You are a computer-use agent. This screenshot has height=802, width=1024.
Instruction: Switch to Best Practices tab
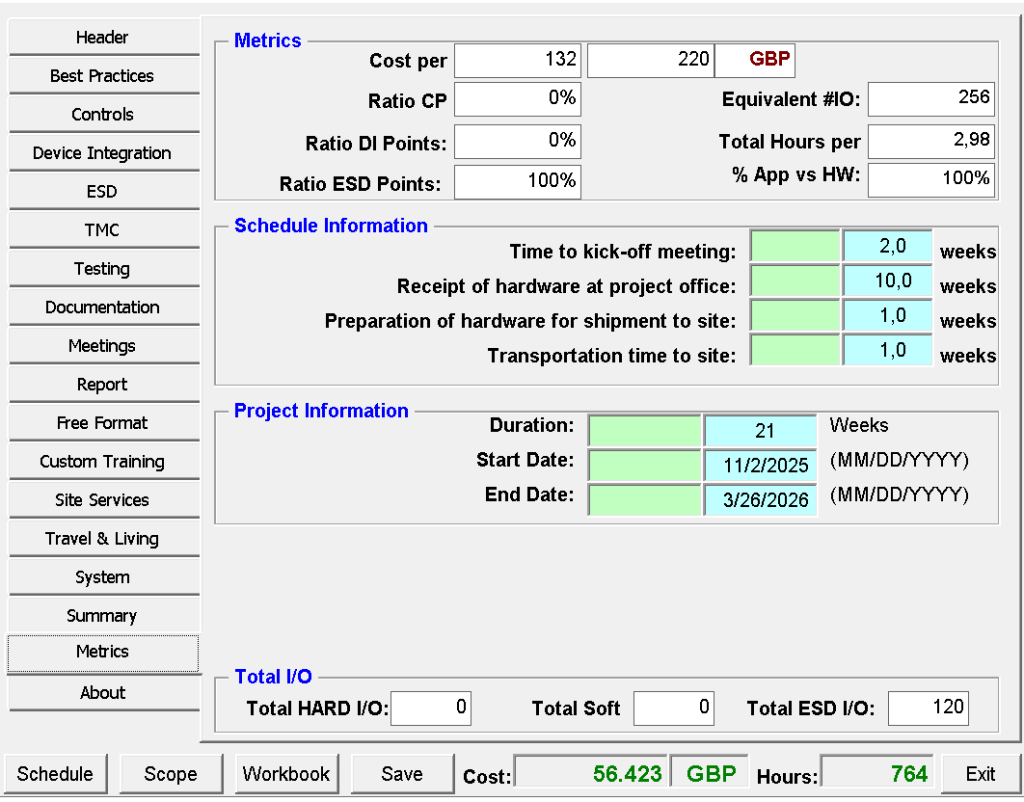[x=103, y=76]
